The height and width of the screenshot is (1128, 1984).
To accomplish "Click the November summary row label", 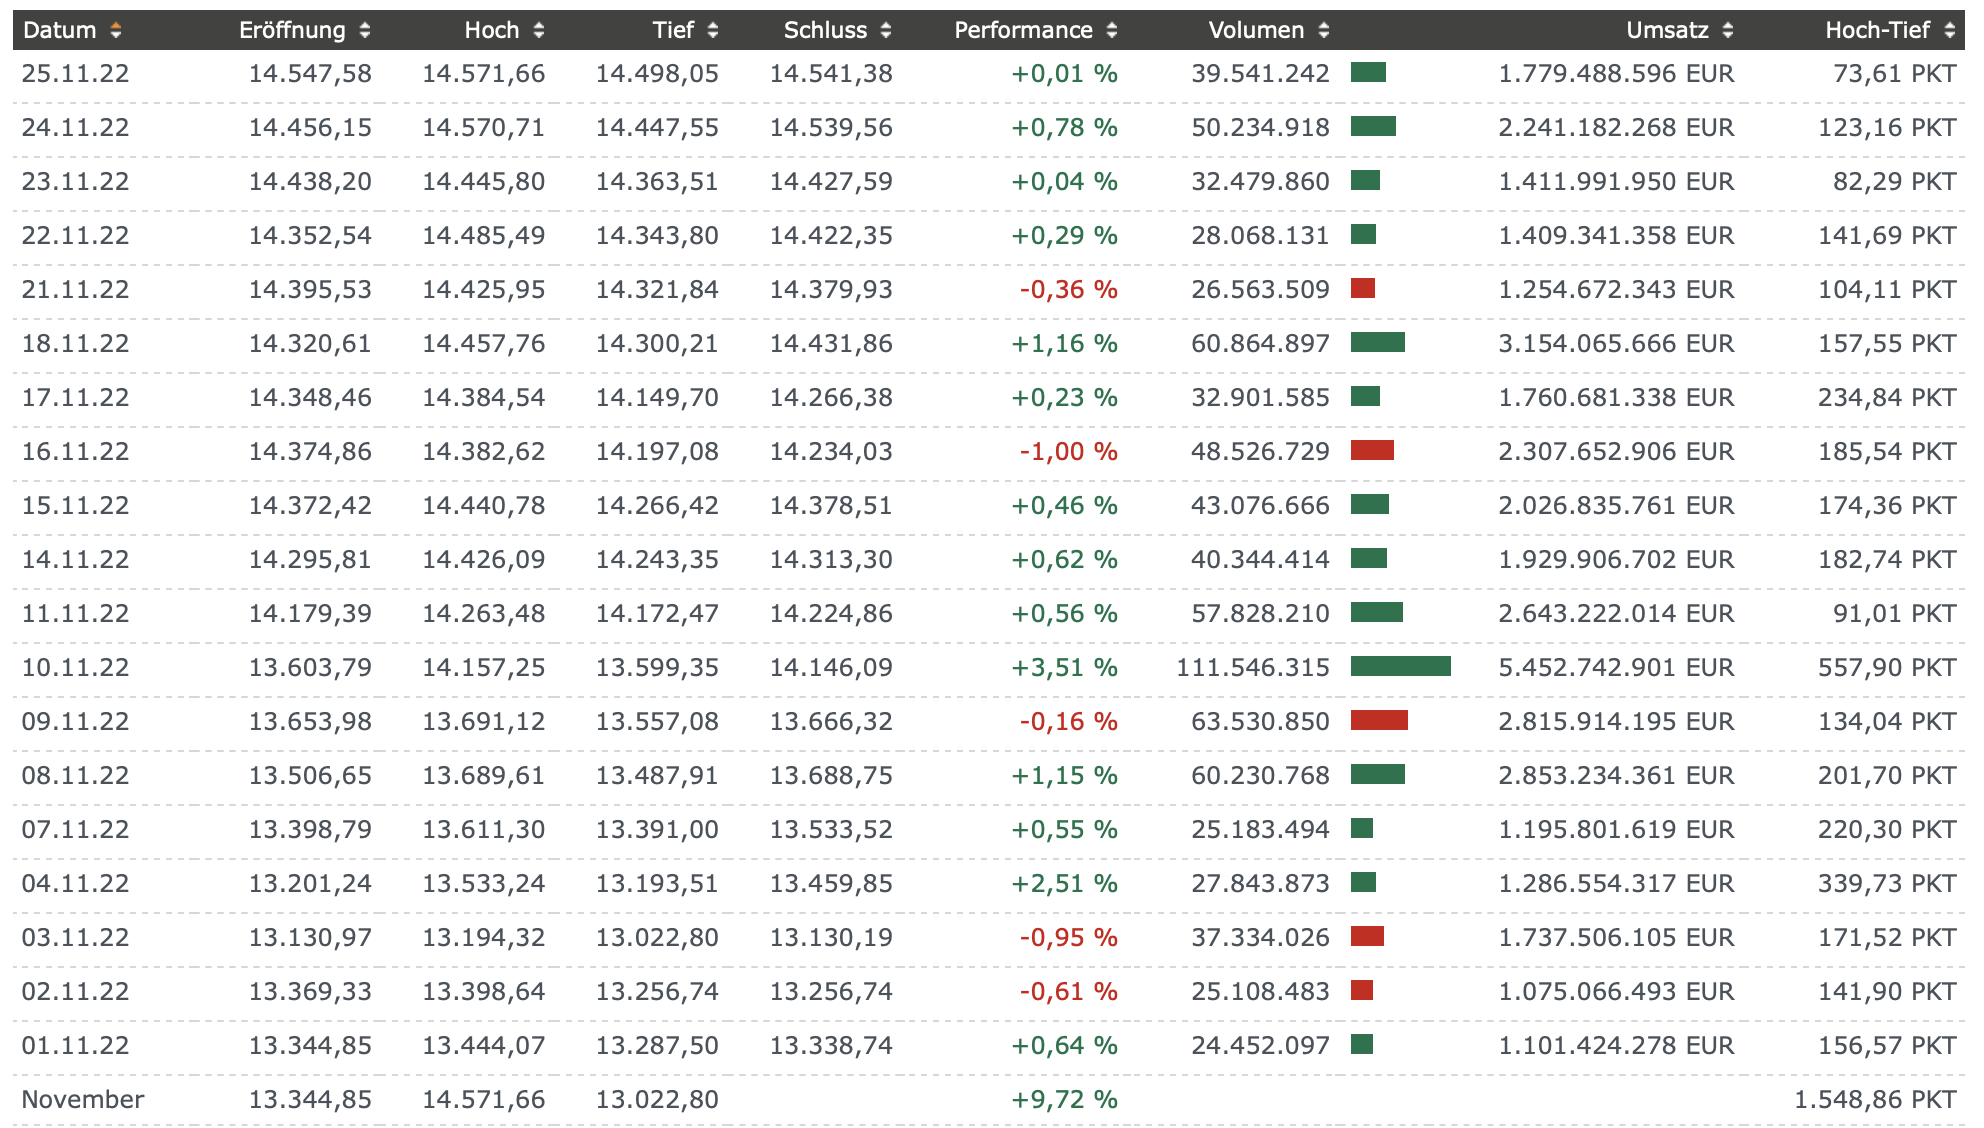I will [83, 1100].
